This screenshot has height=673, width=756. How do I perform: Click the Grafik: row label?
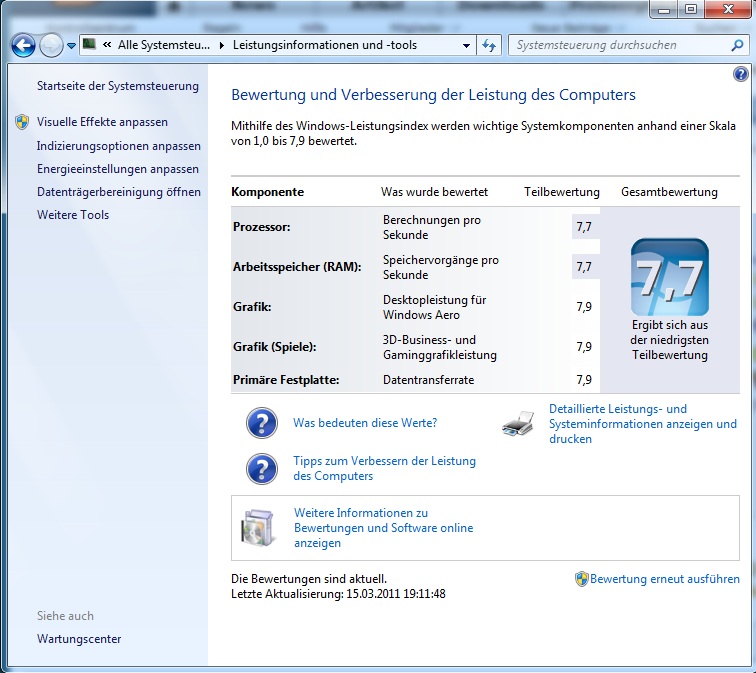[x=252, y=307]
